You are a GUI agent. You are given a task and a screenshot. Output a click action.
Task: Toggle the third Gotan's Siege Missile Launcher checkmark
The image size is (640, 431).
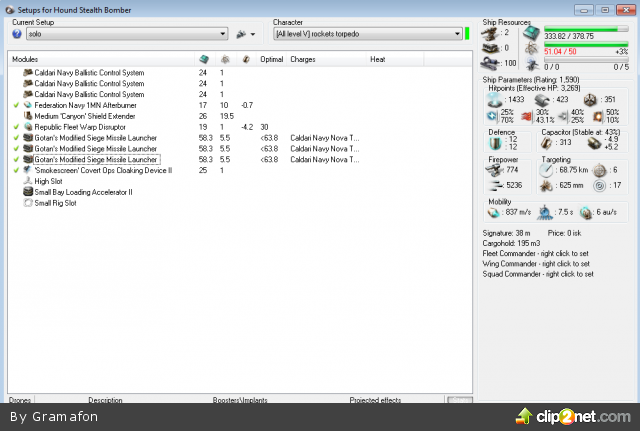point(16,160)
